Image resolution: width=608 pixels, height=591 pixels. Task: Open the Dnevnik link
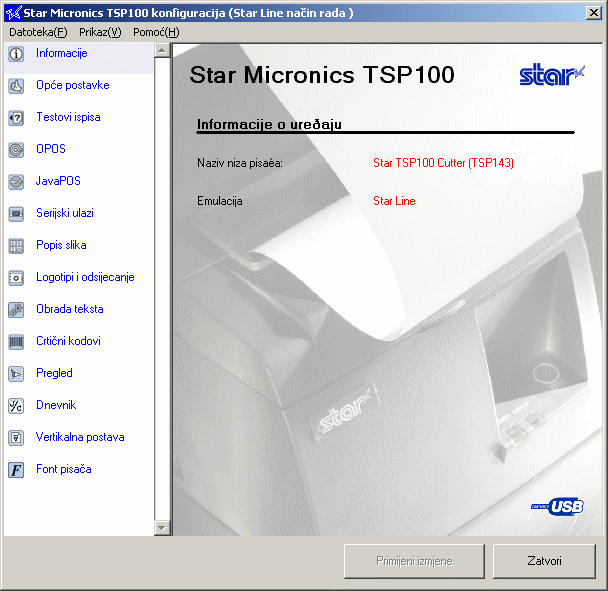56,405
